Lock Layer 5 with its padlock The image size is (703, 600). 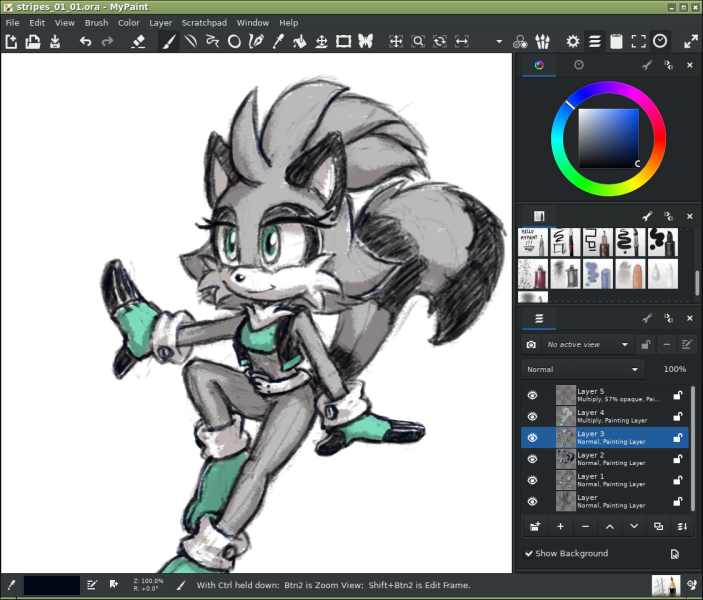tap(677, 395)
